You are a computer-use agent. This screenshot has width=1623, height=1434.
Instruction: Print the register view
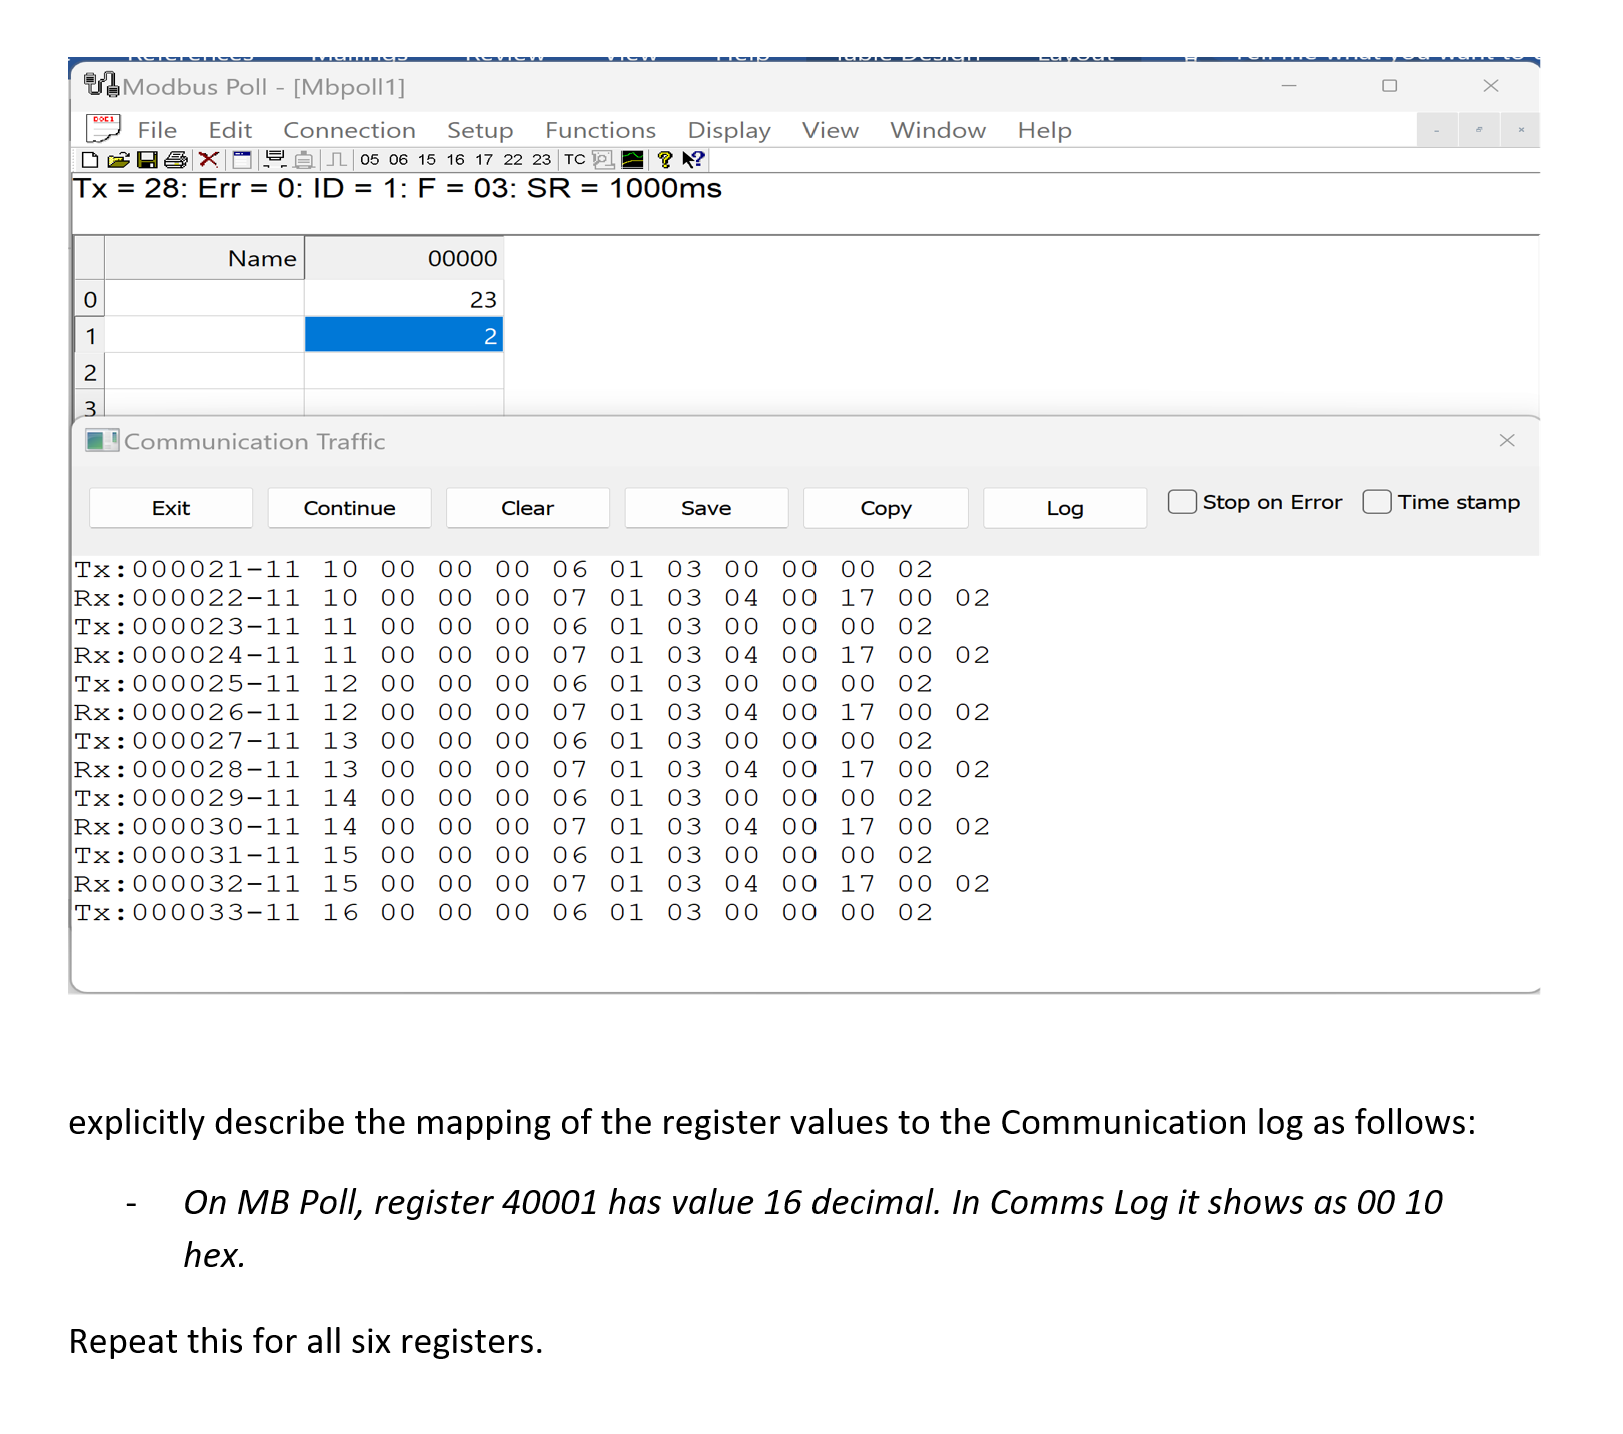(x=176, y=160)
